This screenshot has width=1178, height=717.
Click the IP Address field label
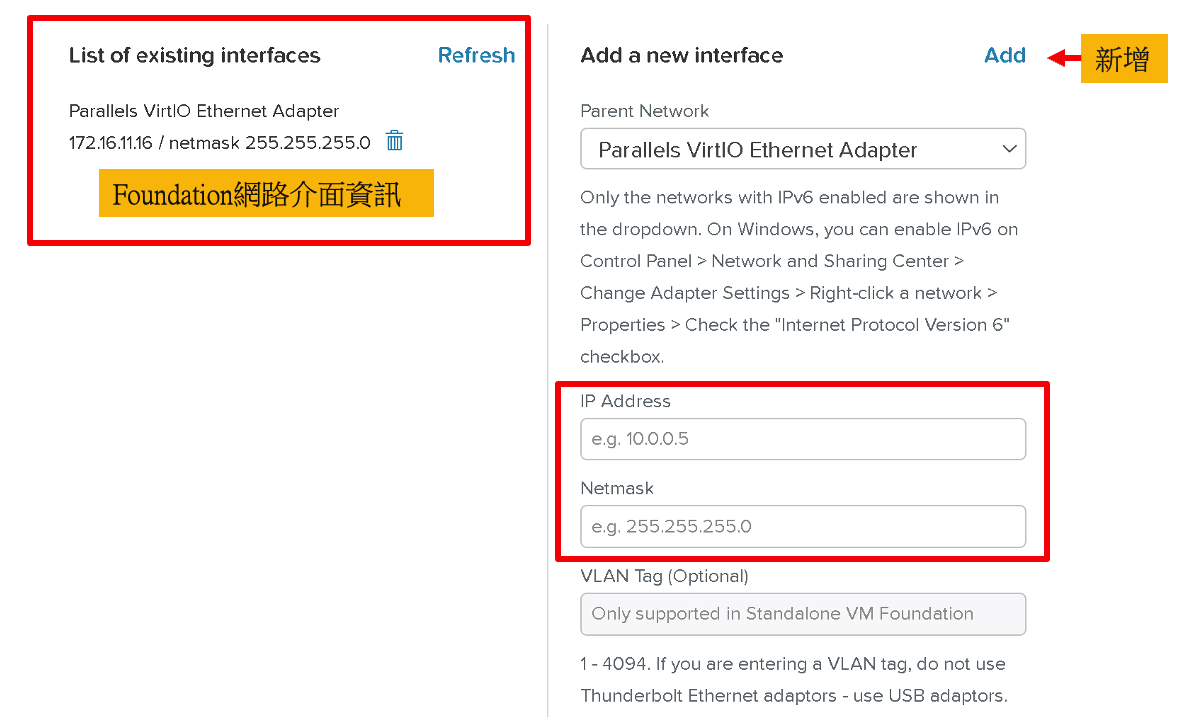625,401
